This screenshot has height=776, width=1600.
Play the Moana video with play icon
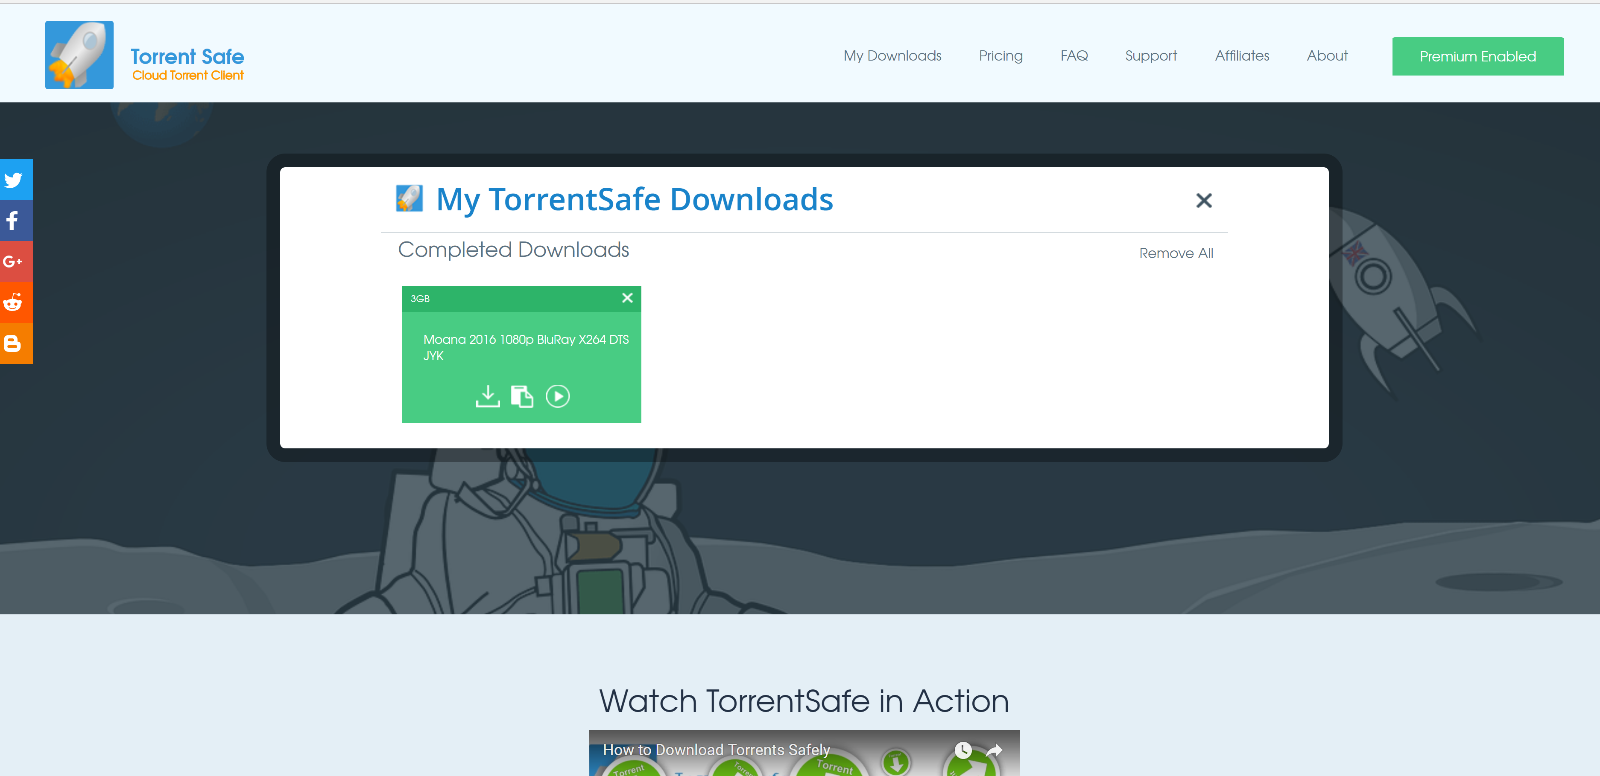558,397
